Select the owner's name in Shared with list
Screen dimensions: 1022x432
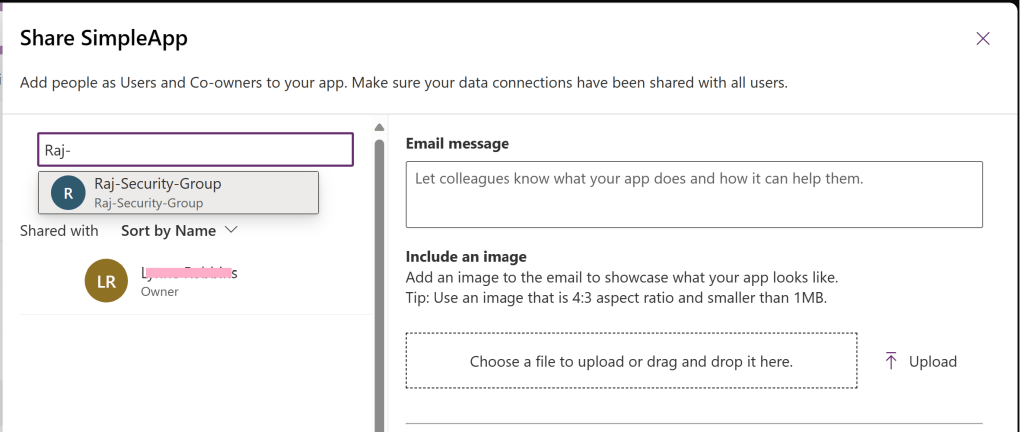[189, 272]
